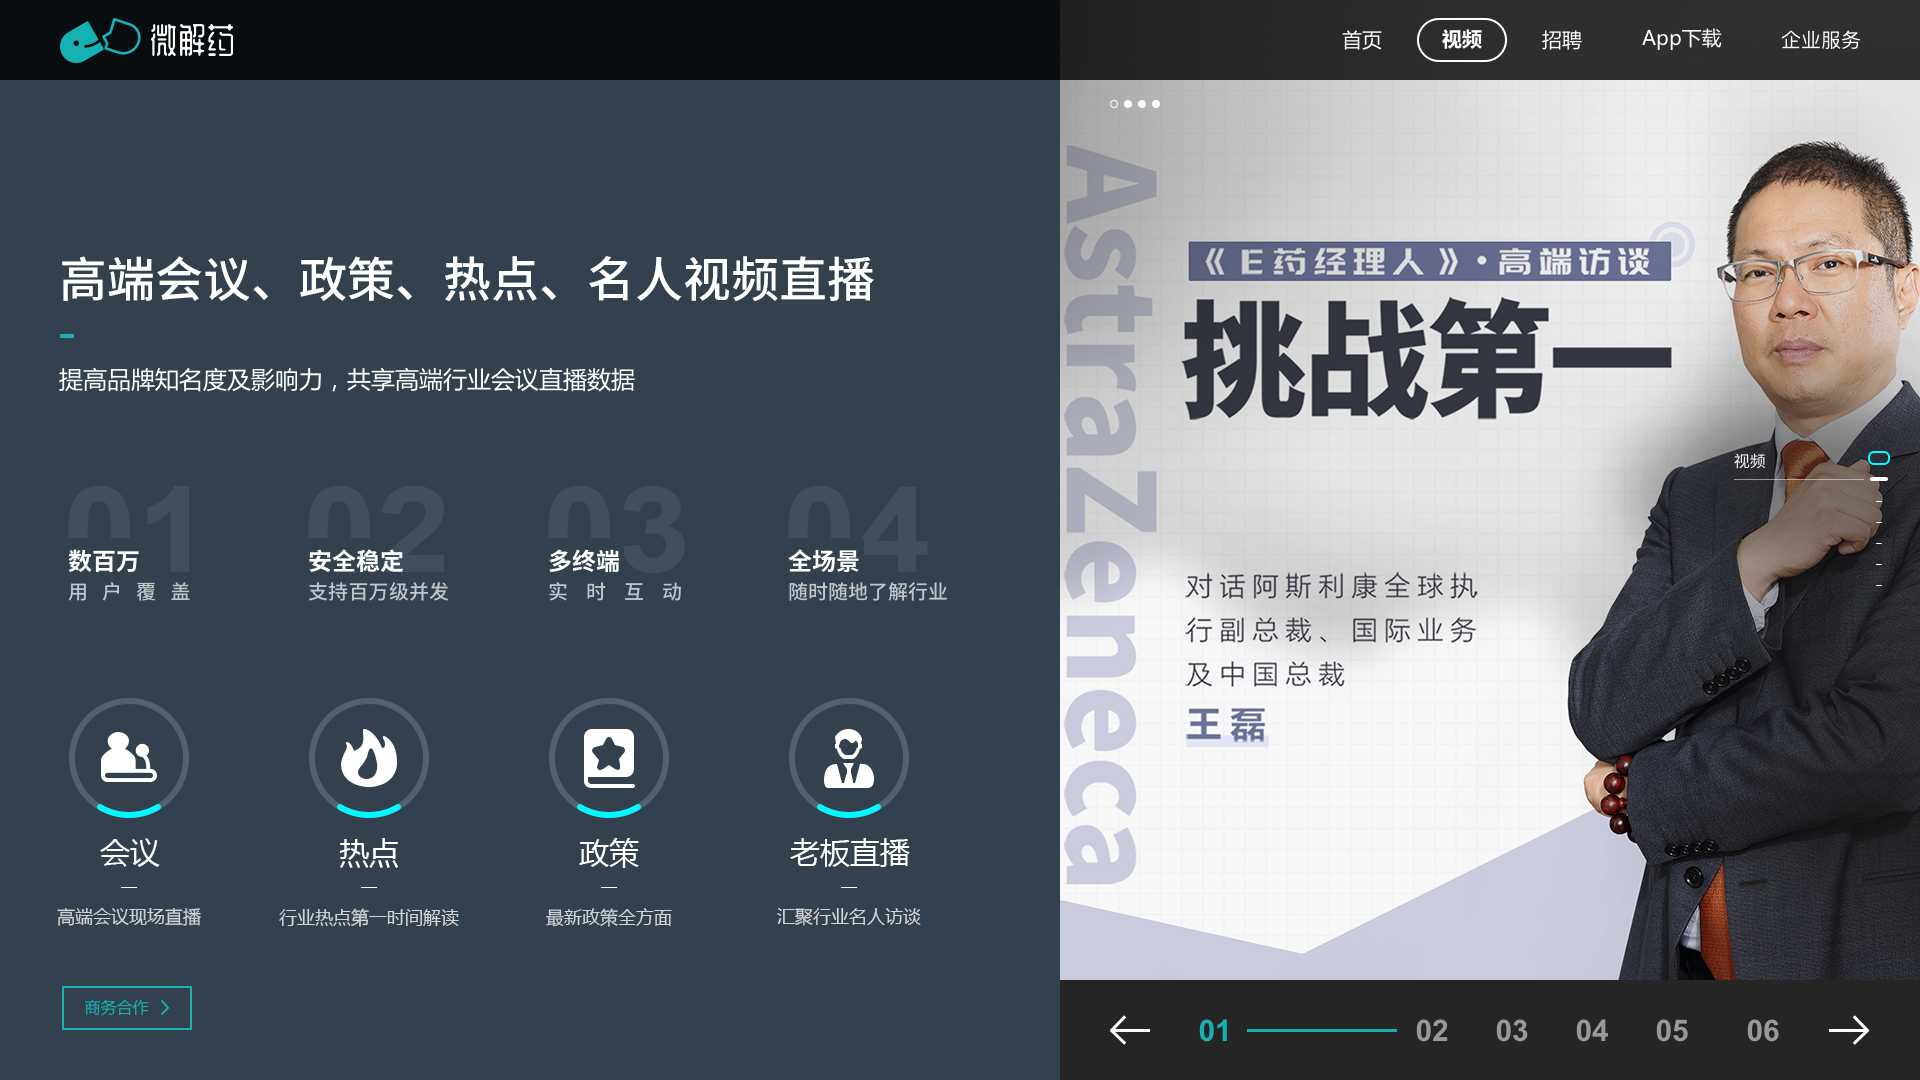The height and width of the screenshot is (1080, 1920).
Task: Click the 微解药 logo icon
Action: pos(100,40)
